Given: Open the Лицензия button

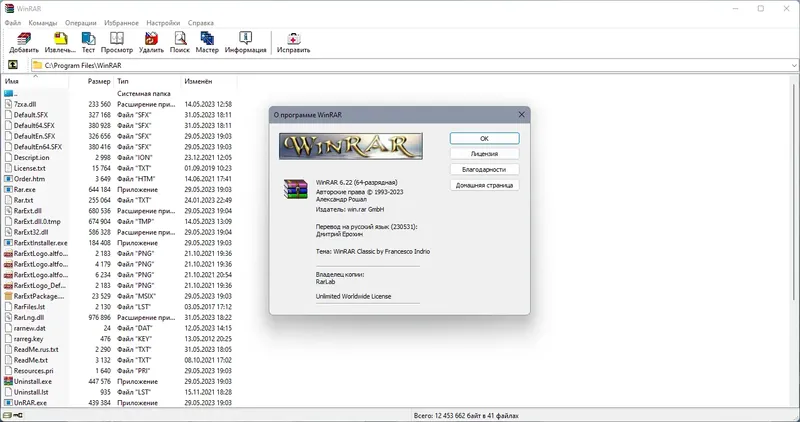Looking at the screenshot, I should click(x=484, y=154).
